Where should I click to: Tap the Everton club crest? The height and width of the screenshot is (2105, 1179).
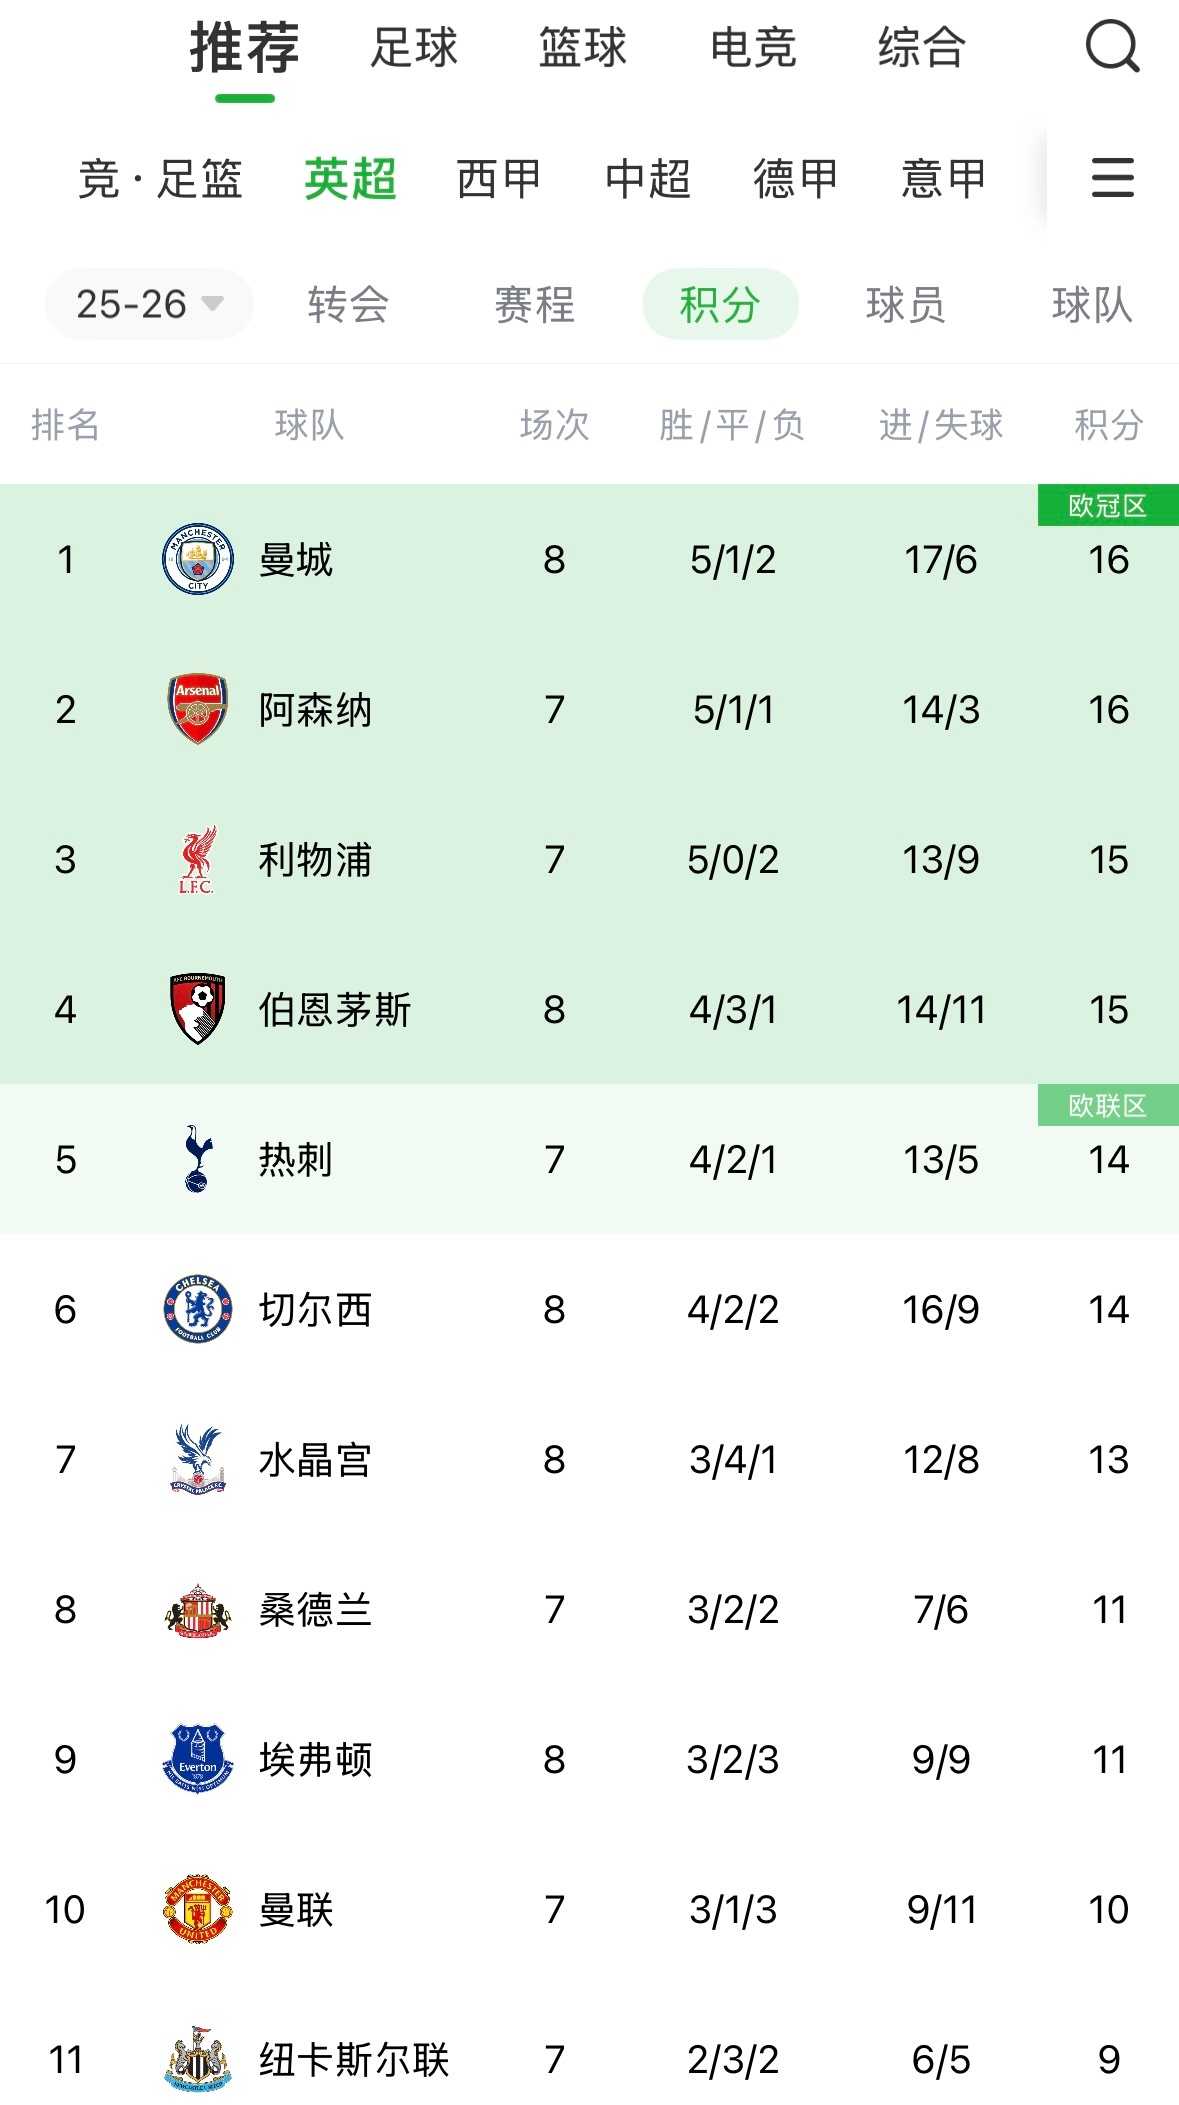(x=198, y=1759)
